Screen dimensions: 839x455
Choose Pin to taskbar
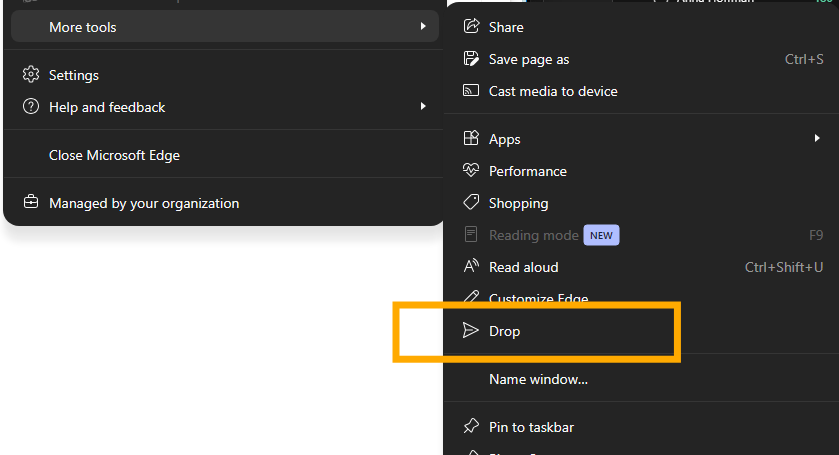641,428
